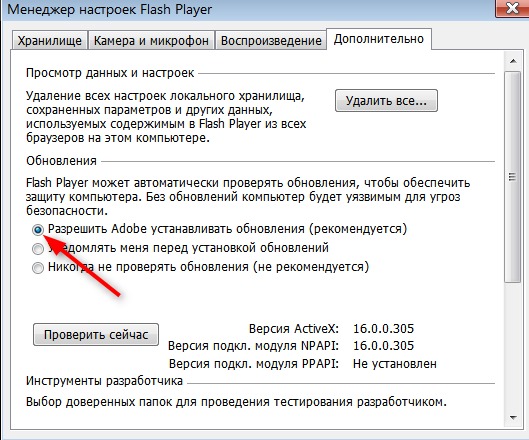Image resolution: width=529 pixels, height=440 pixels.
Task: Click the Инструменты разработчика section heading
Action: click(x=104, y=381)
